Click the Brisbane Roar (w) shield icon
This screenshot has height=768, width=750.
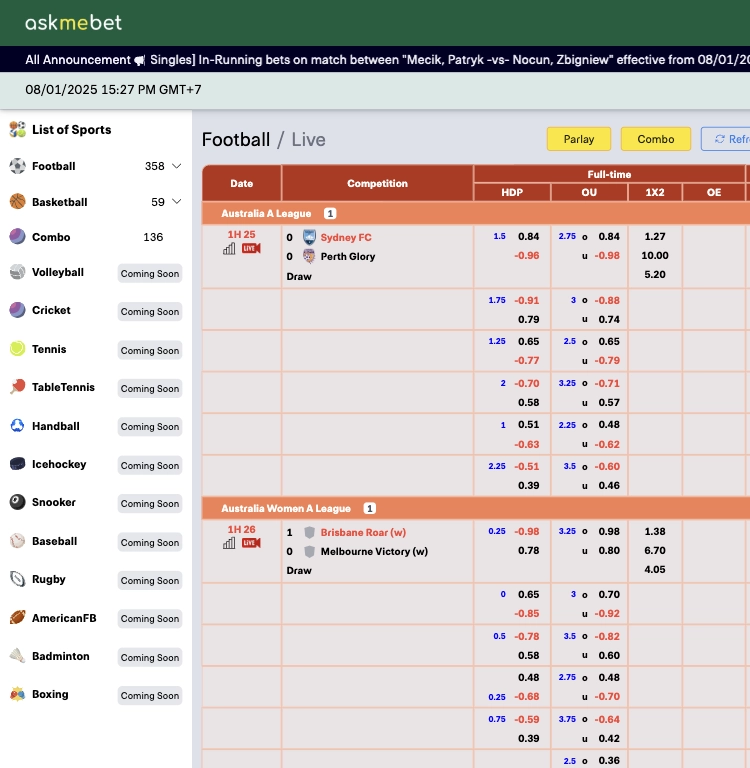tap(309, 532)
